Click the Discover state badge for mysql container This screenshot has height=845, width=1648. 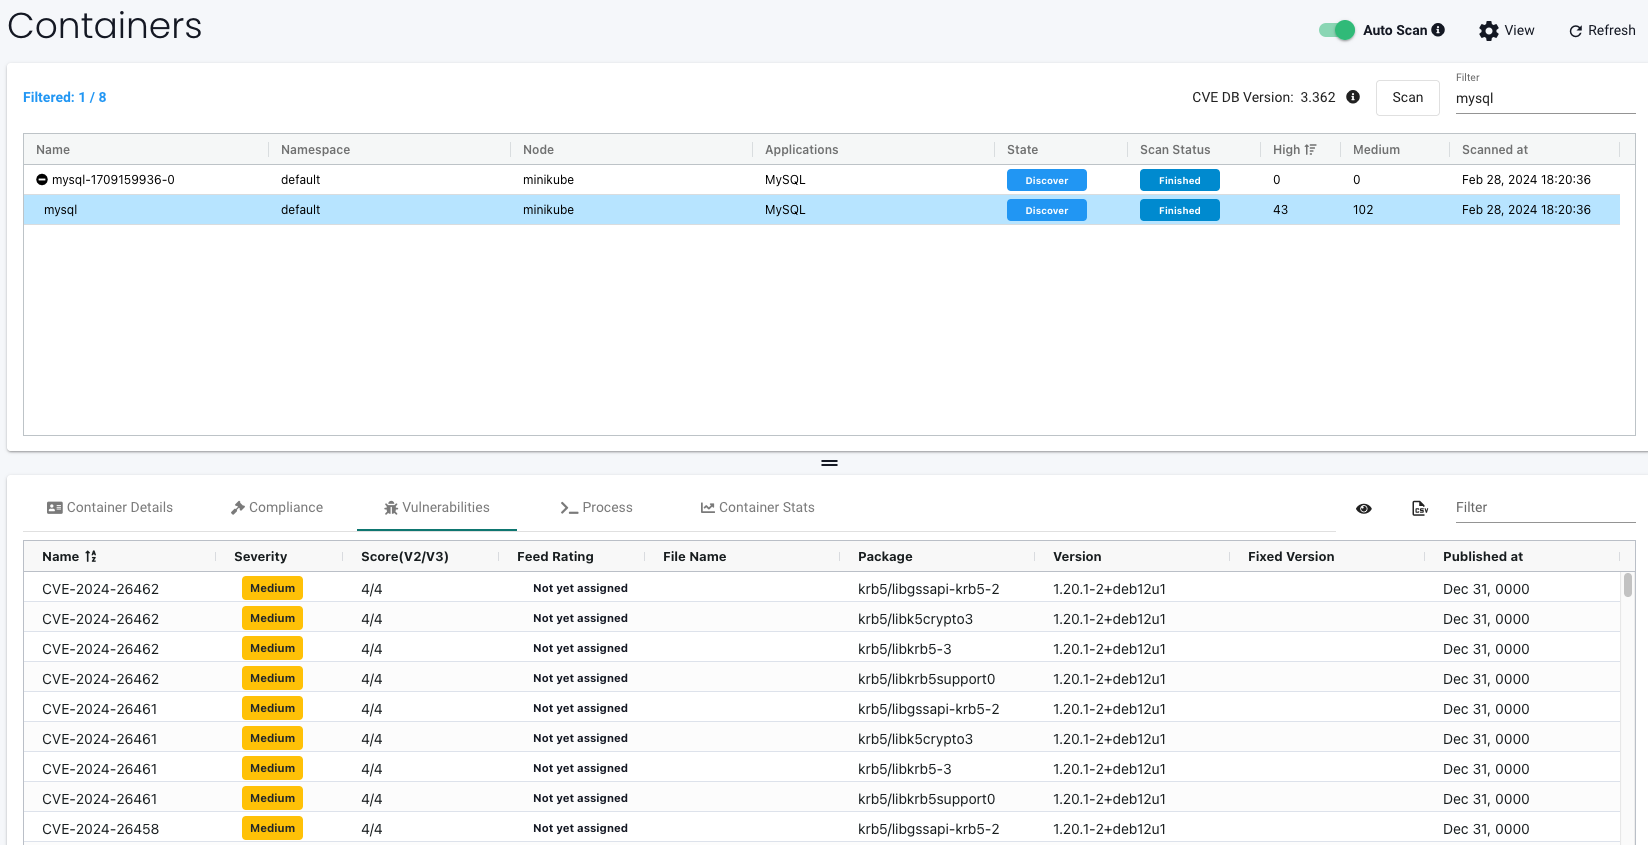1046,210
